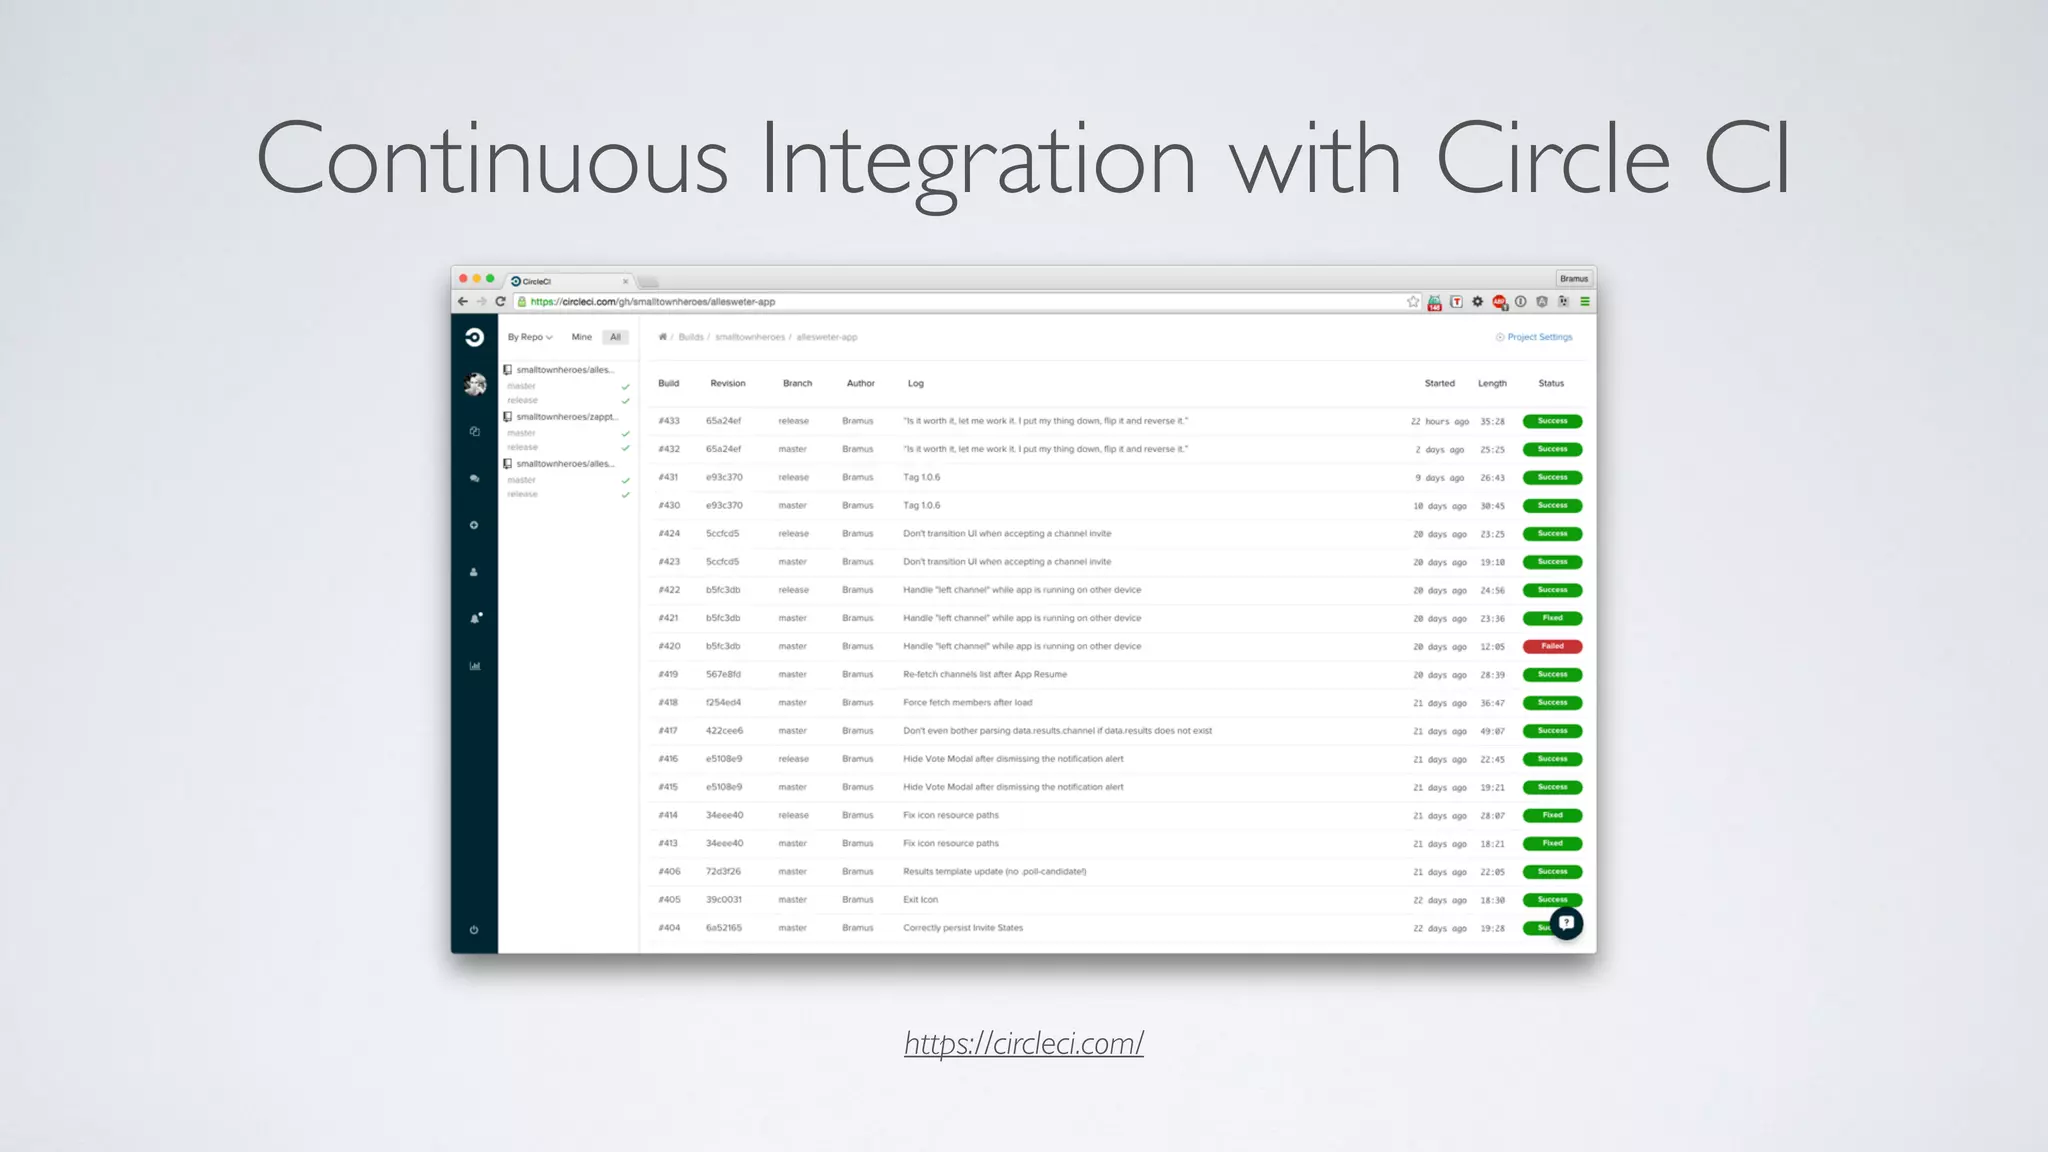
Task: Click Builds in the breadcrumb
Action: [x=691, y=337]
